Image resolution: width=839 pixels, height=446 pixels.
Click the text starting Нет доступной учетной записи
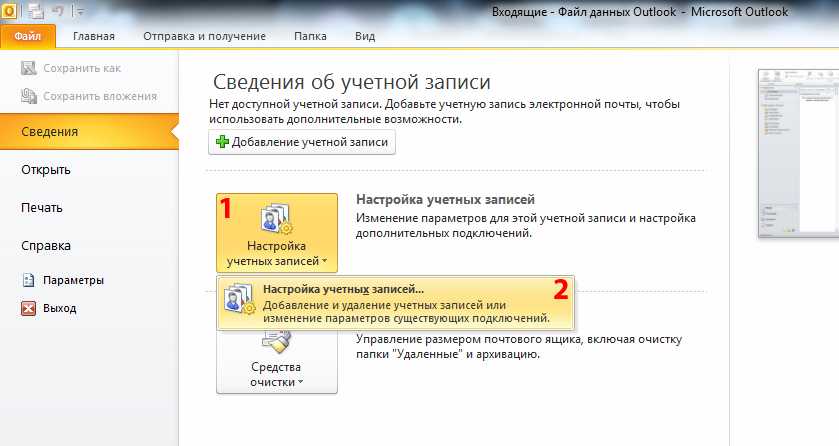[444, 112]
